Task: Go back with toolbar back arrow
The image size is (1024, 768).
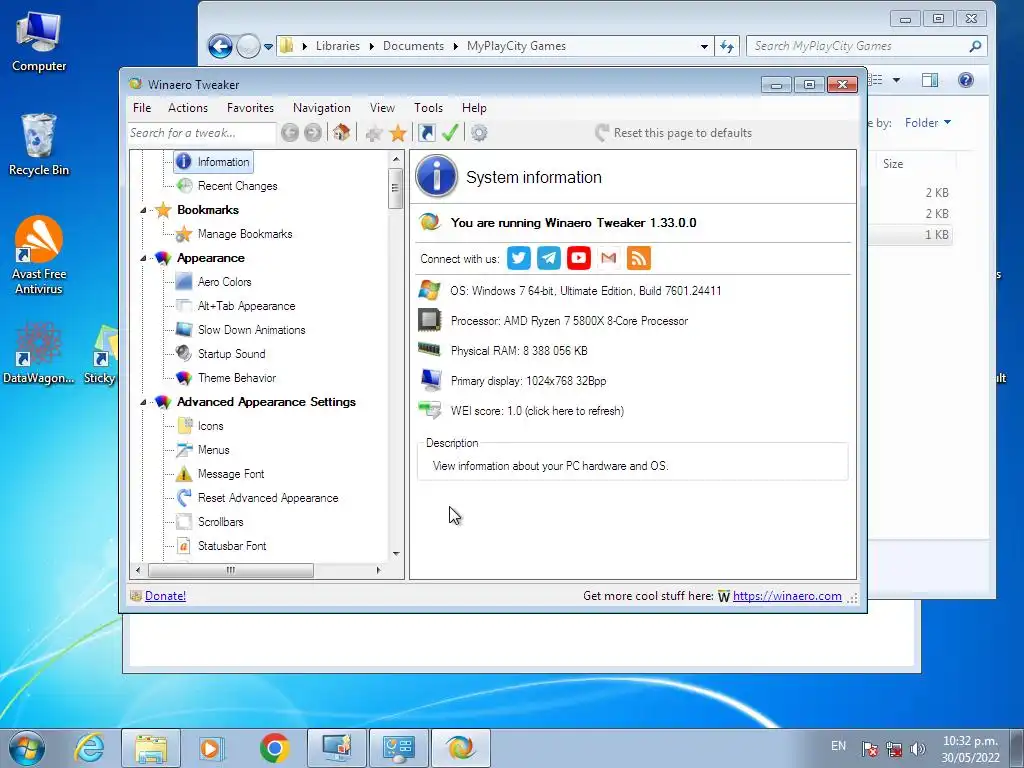Action: pyautogui.click(x=290, y=133)
